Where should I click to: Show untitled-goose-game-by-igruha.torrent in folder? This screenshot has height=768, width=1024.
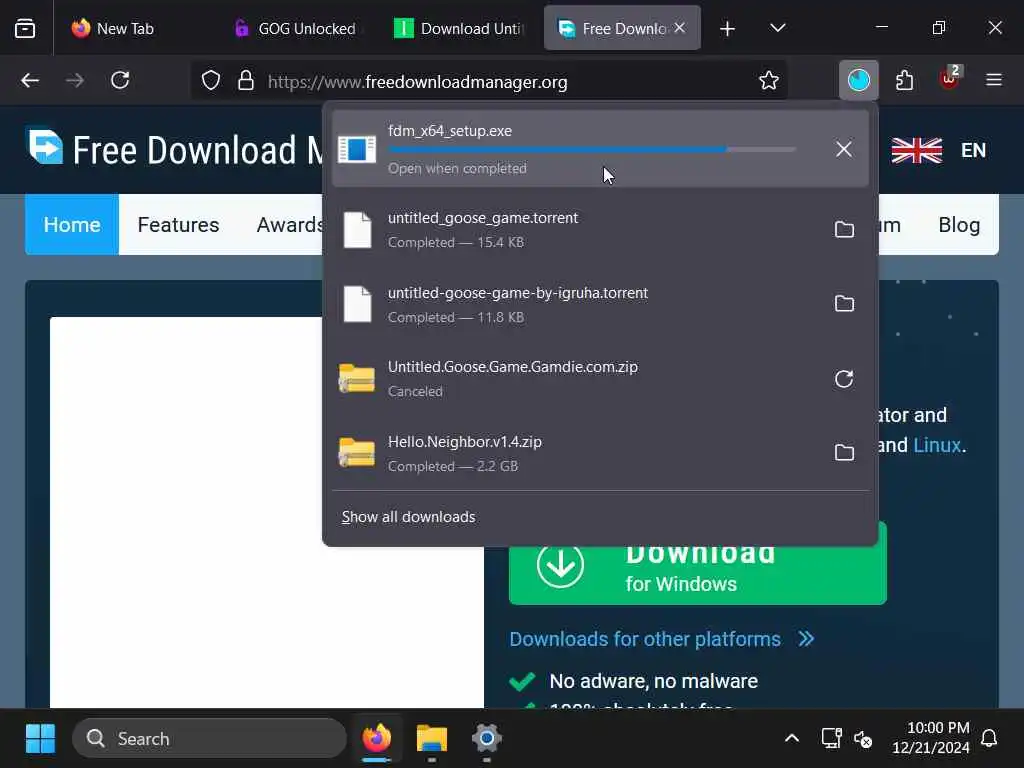844,304
